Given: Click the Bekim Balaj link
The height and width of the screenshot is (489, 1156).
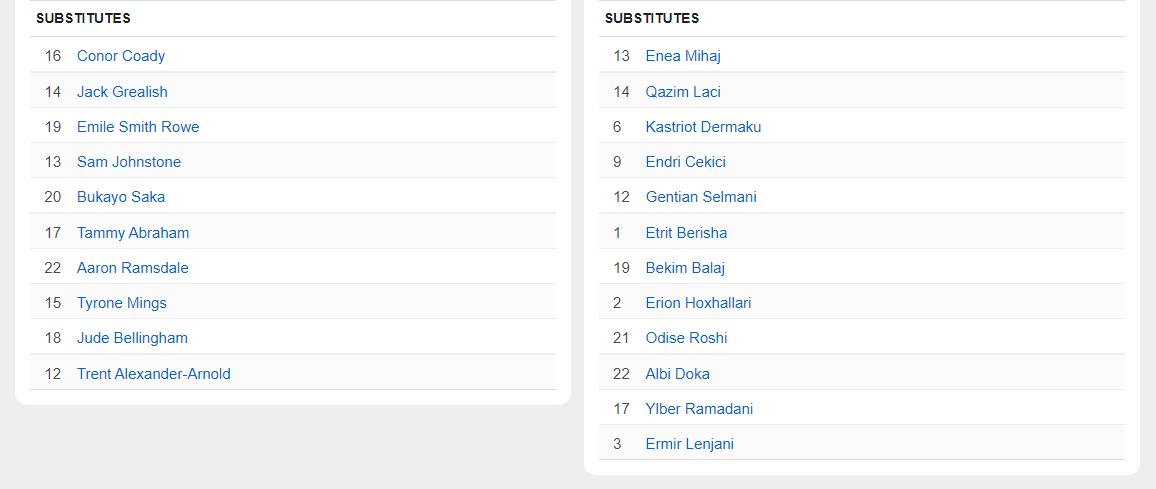Looking at the screenshot, I should pos(685,268).
